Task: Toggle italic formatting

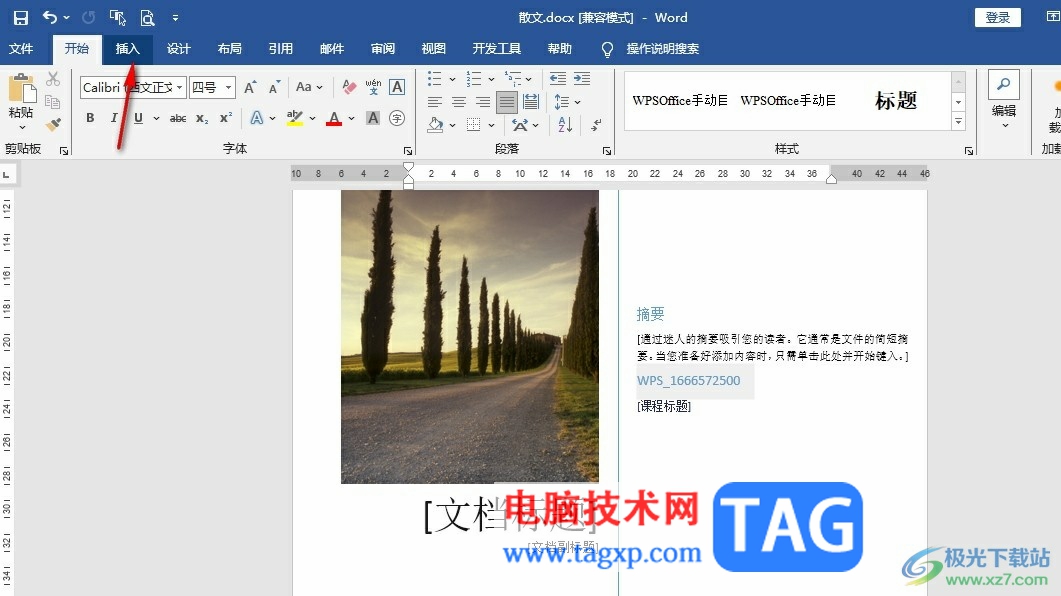Action: 114,118
